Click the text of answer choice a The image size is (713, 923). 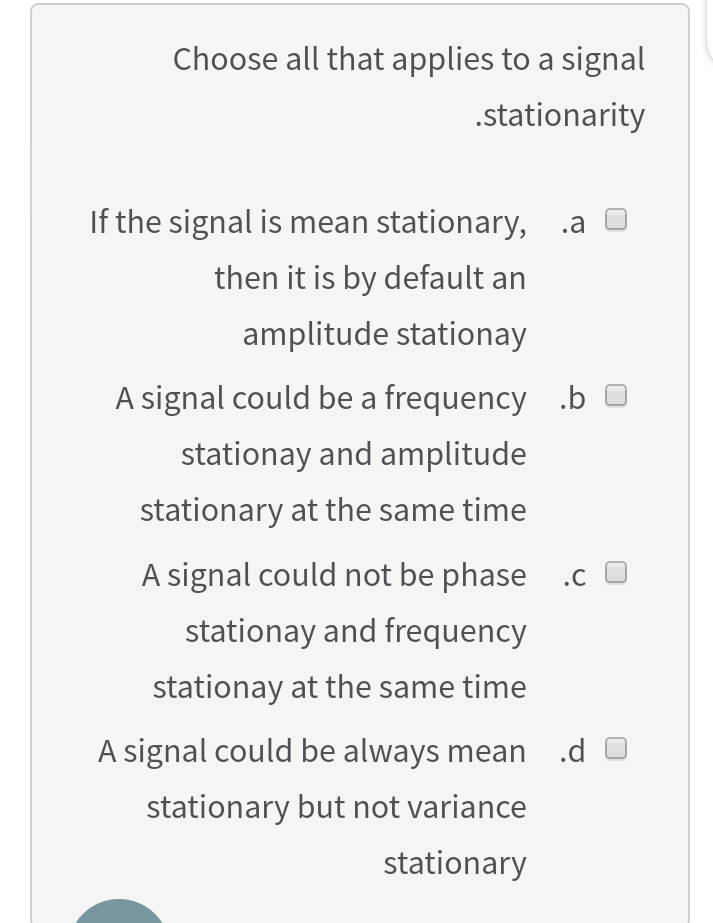308,277
